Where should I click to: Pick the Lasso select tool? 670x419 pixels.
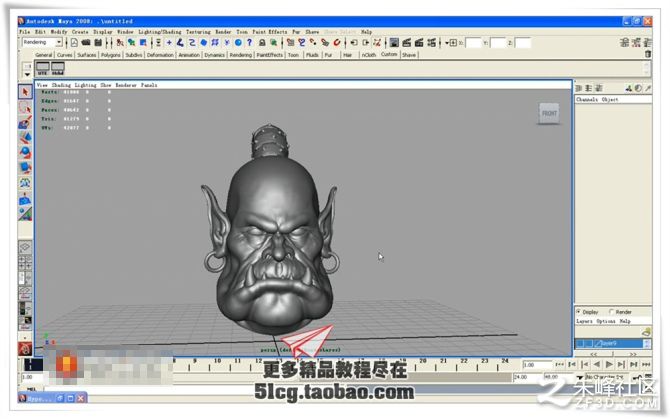[x=25, y=107]
